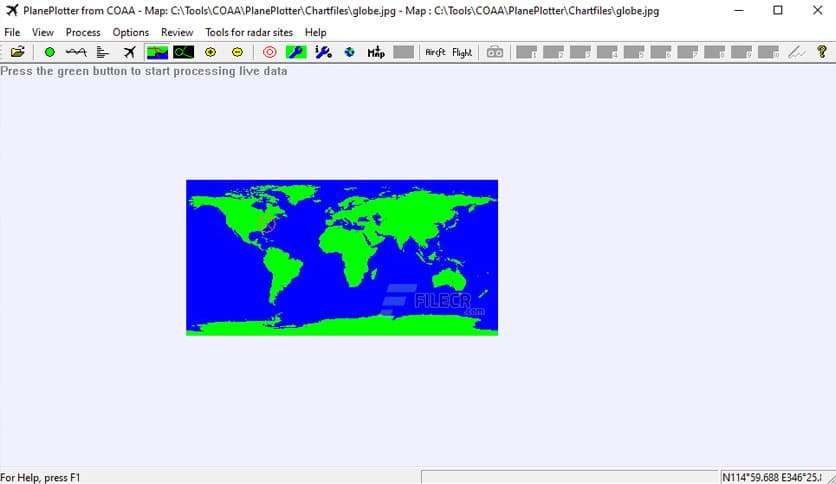Screen dimensions: 836x484
Task: Click the 'Press the green button' message
Action: coord(144,71)
